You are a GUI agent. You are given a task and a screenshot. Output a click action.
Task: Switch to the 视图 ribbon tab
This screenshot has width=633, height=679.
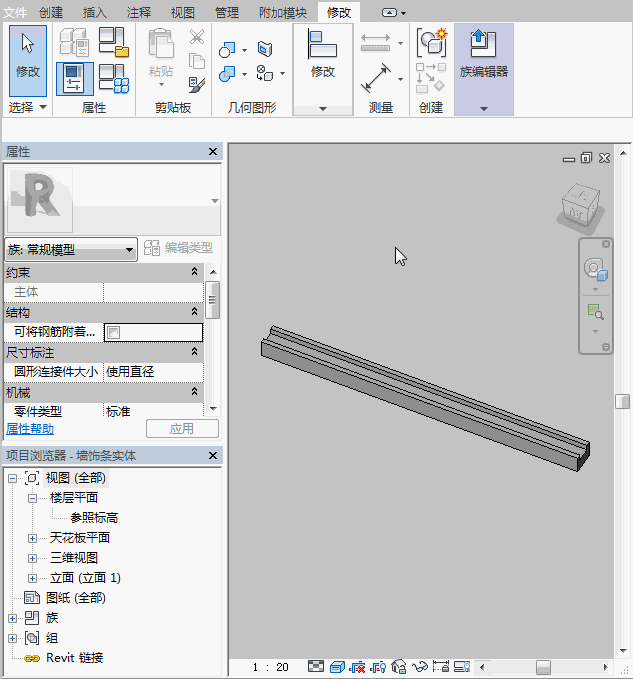coord(183,13)
